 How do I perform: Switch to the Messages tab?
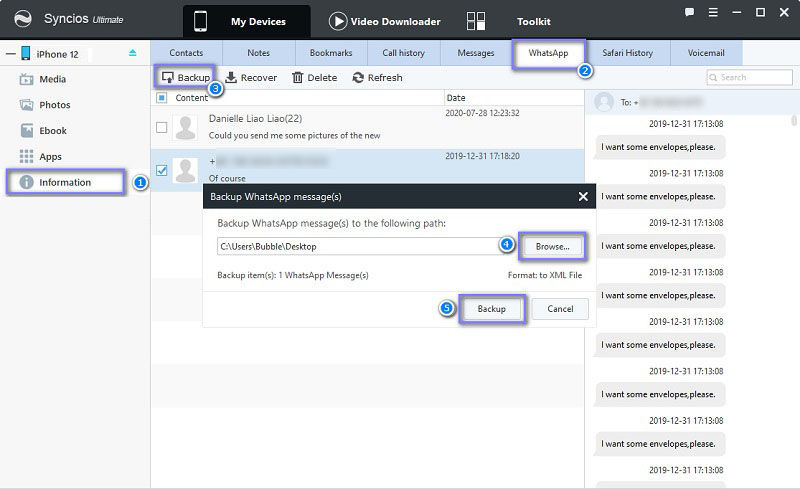(x=476, y=53)
